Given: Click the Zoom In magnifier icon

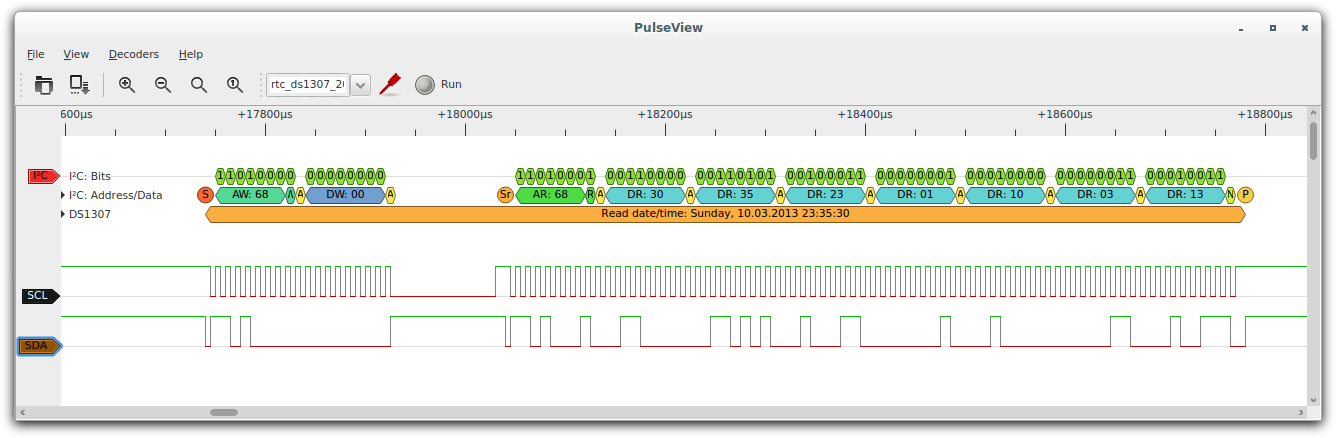Looking at the screenshot, I should coord(127,85).
